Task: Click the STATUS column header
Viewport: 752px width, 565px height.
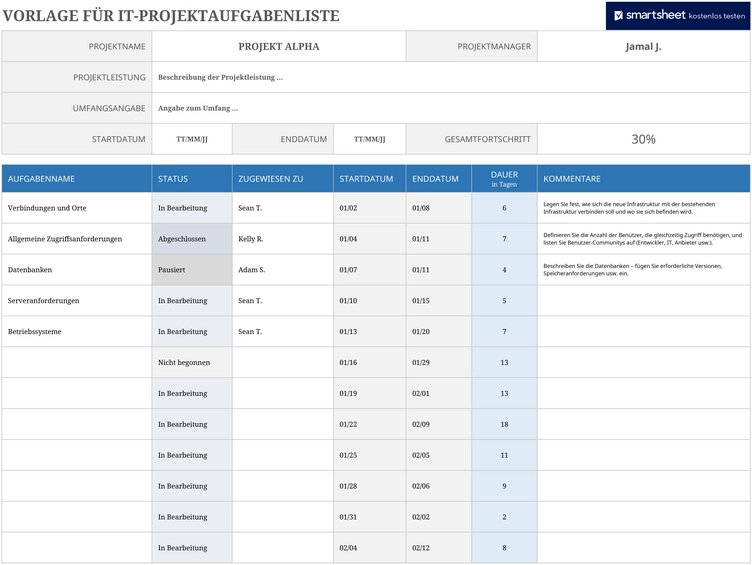Action: click(x=192, y=178)
